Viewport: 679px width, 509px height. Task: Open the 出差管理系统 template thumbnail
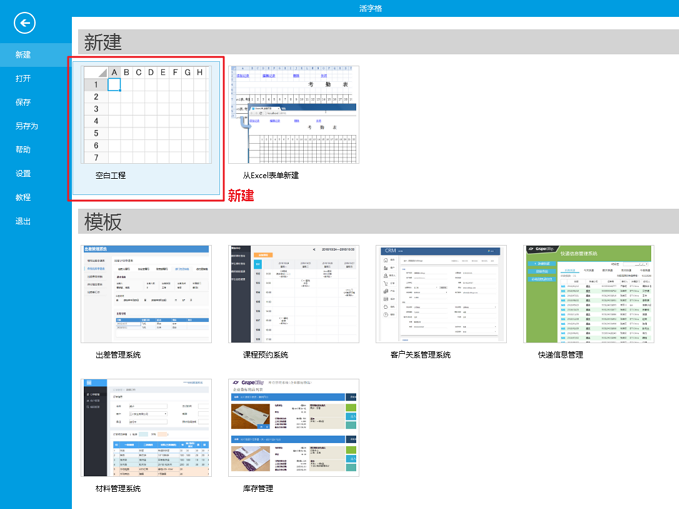(x=146, y=294)
